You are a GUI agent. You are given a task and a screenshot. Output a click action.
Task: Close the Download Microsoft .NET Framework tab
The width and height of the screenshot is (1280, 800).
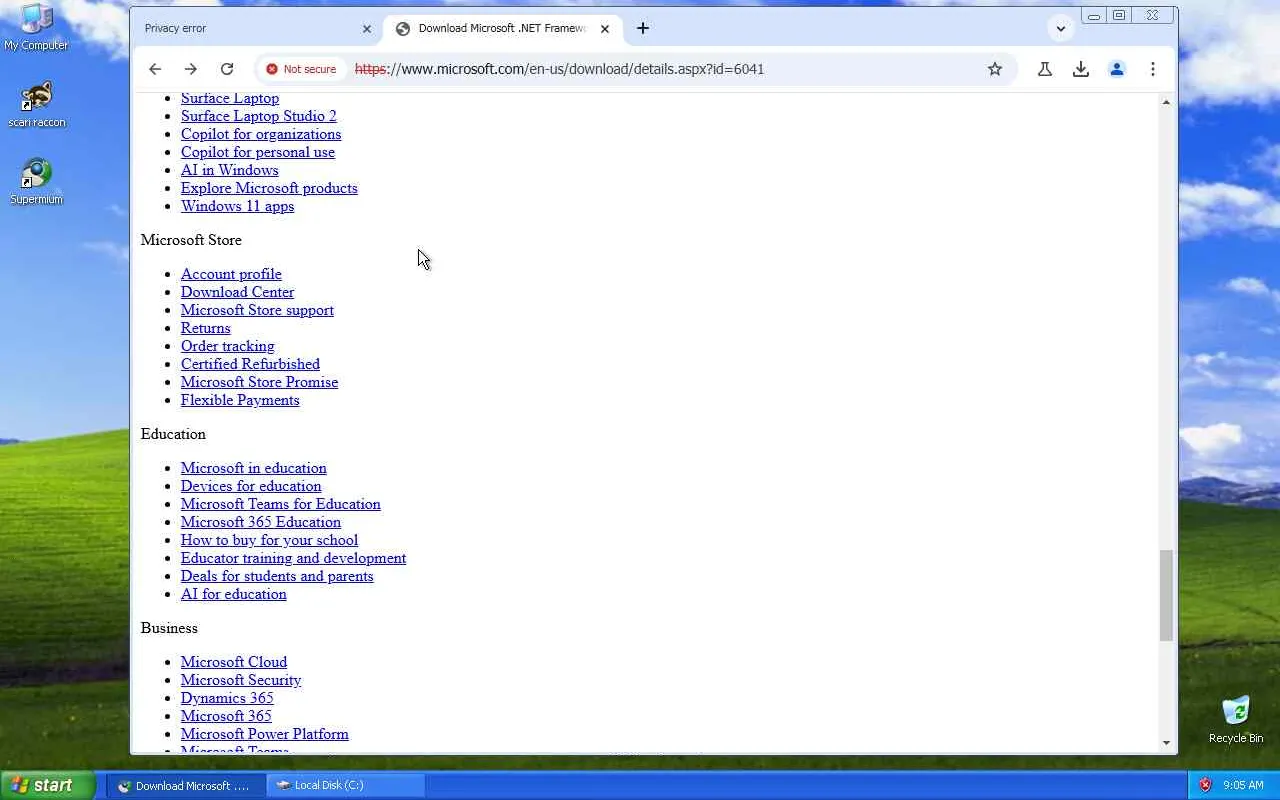[x=605, y=29]
